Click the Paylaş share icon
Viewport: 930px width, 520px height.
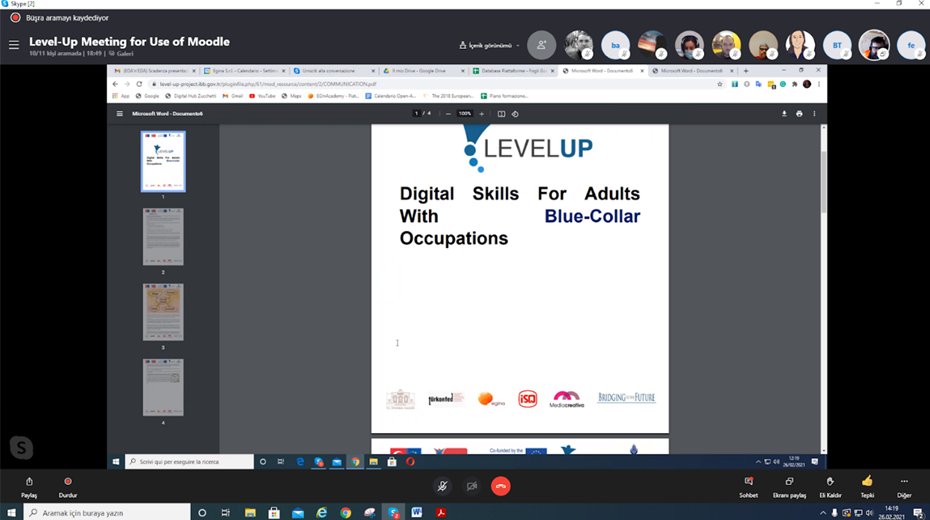pos(29,485)
